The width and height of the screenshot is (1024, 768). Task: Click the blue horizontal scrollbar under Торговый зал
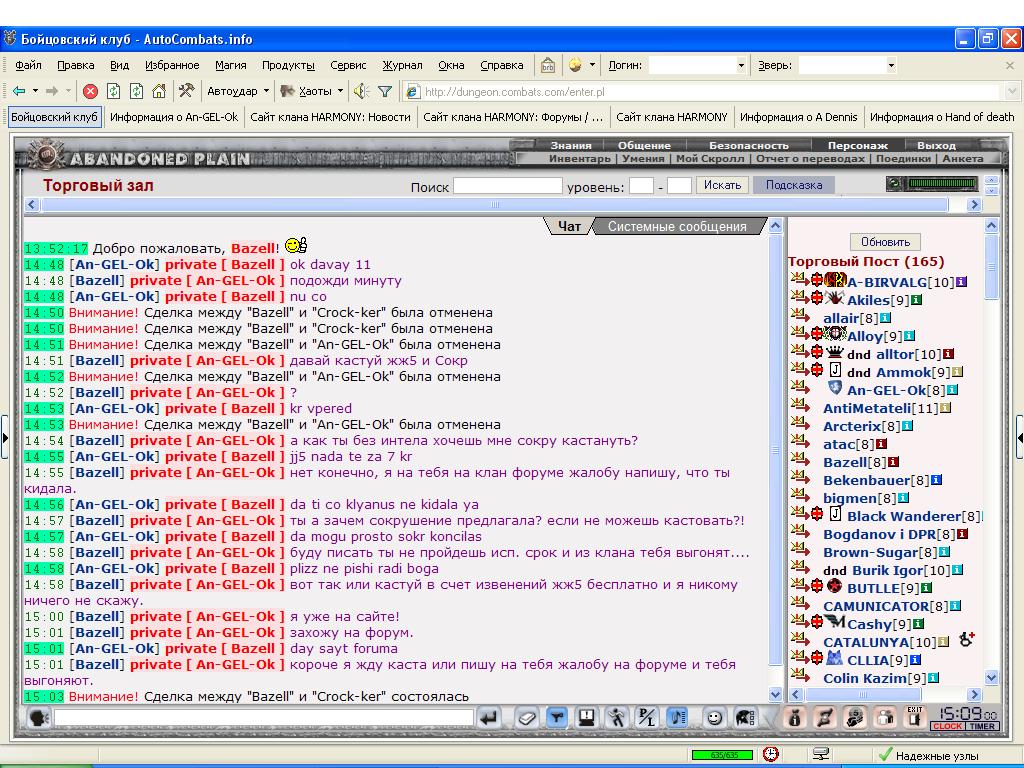[x=494, y=204]
